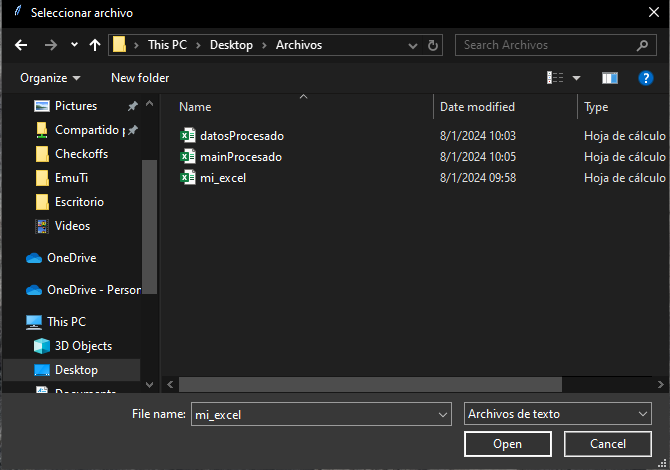The height and width of the screenshot is (470, 670).
Task: Click the 3D Objects cube icon
Action: tap(42, 346)
